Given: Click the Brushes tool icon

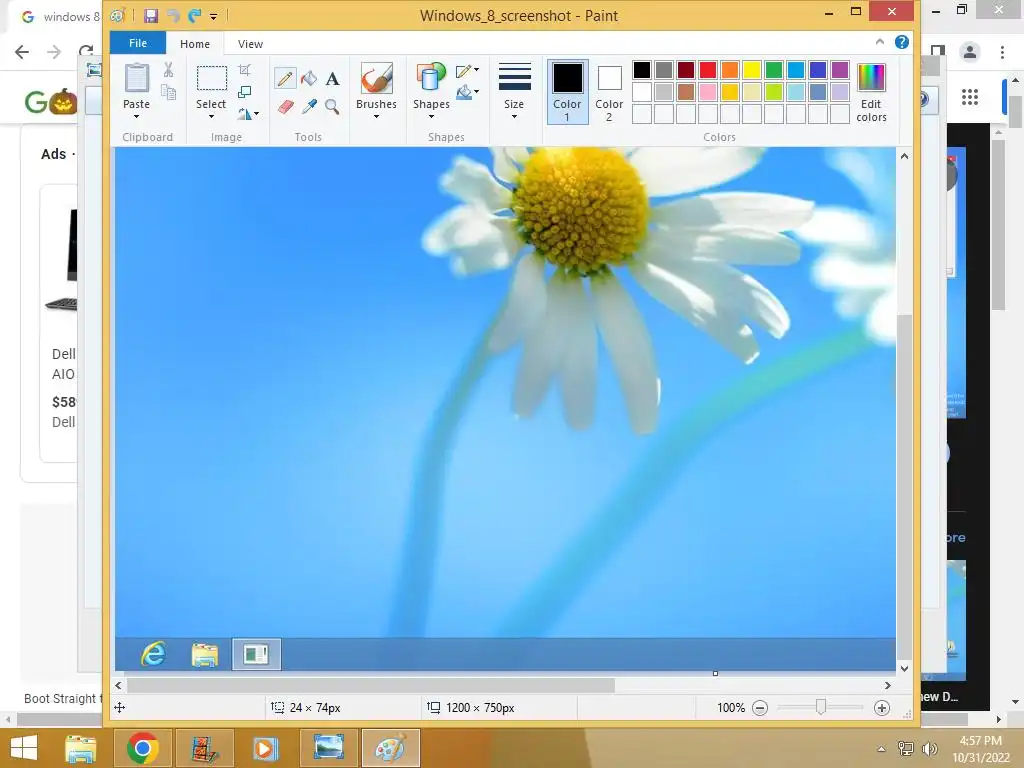Looking at the screenshot, I should [377, 78].
